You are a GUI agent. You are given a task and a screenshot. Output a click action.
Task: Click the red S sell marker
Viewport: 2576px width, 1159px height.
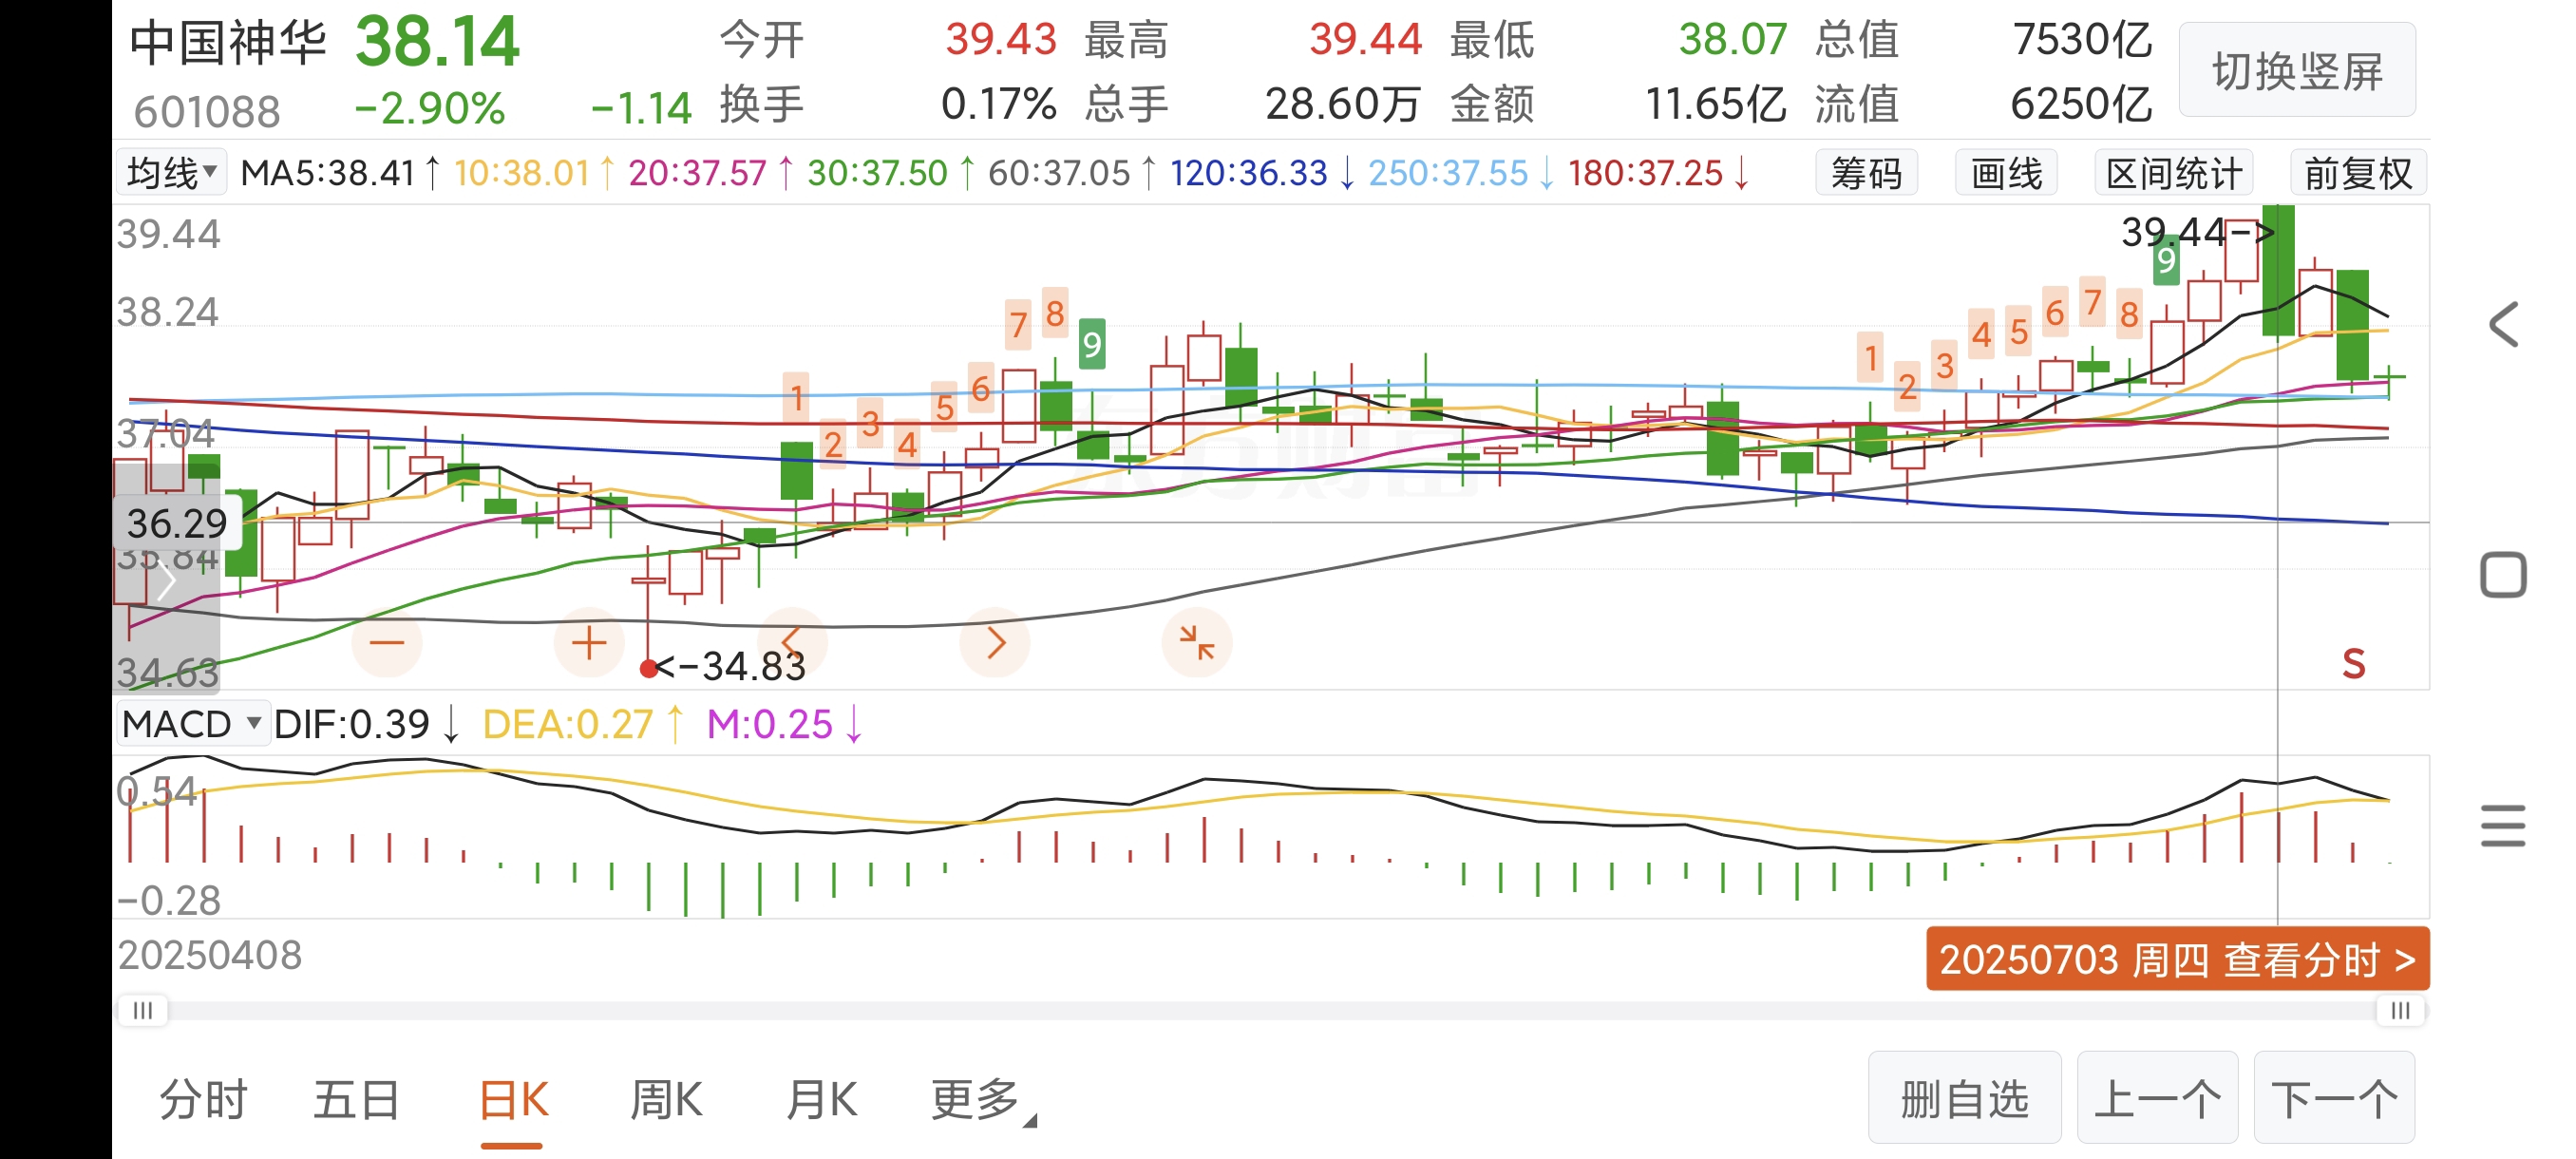coord(2354,664)
